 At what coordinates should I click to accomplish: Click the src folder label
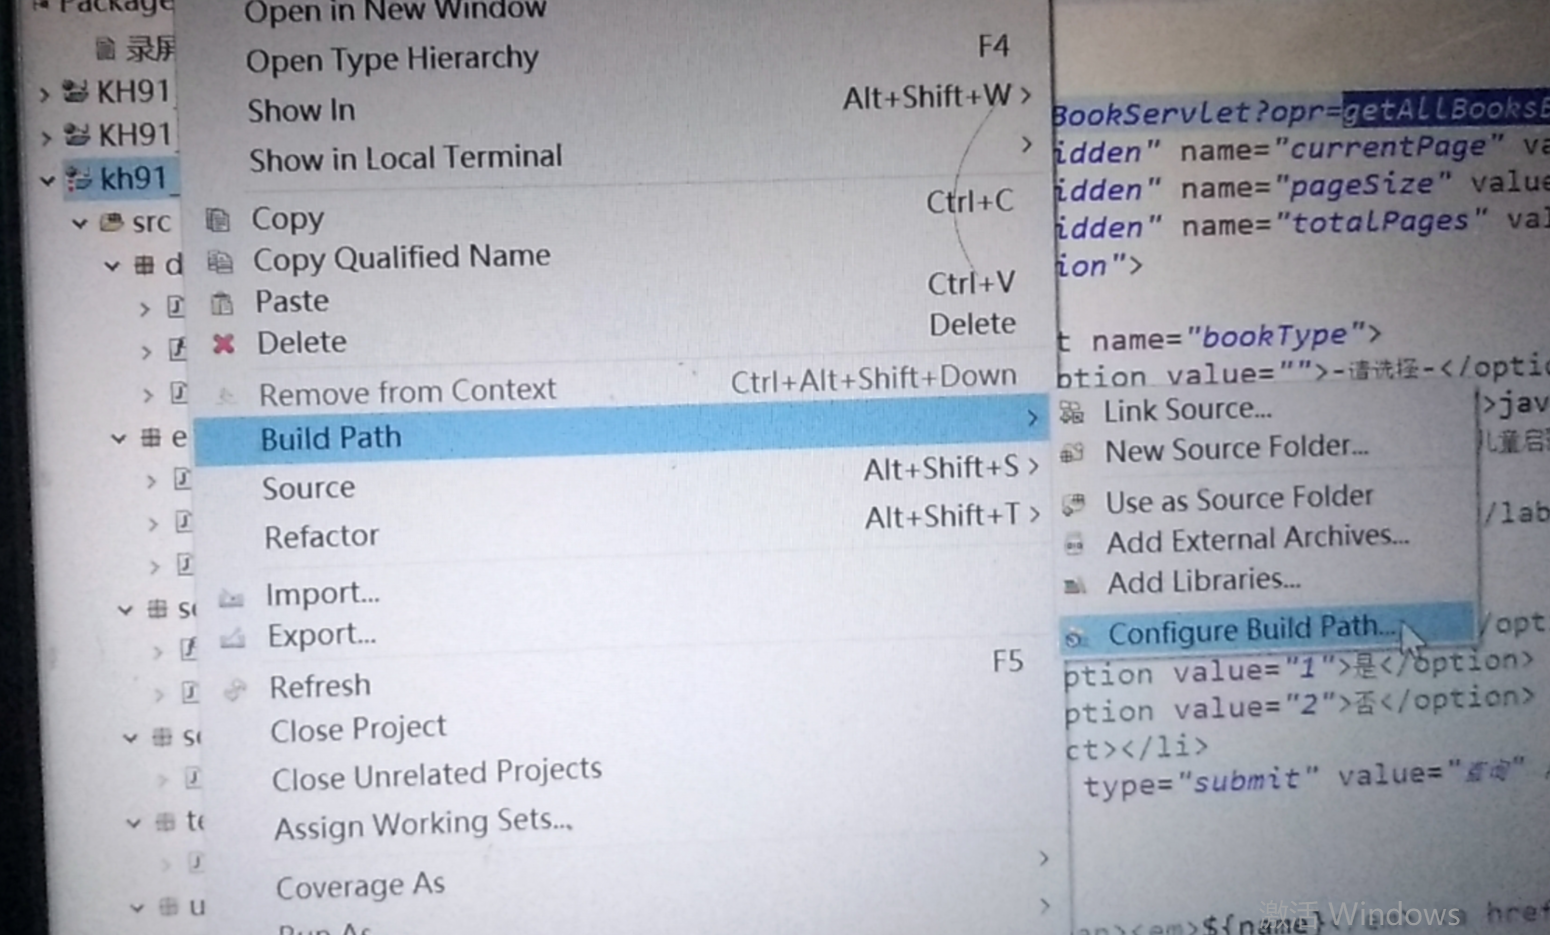[152, 222]
